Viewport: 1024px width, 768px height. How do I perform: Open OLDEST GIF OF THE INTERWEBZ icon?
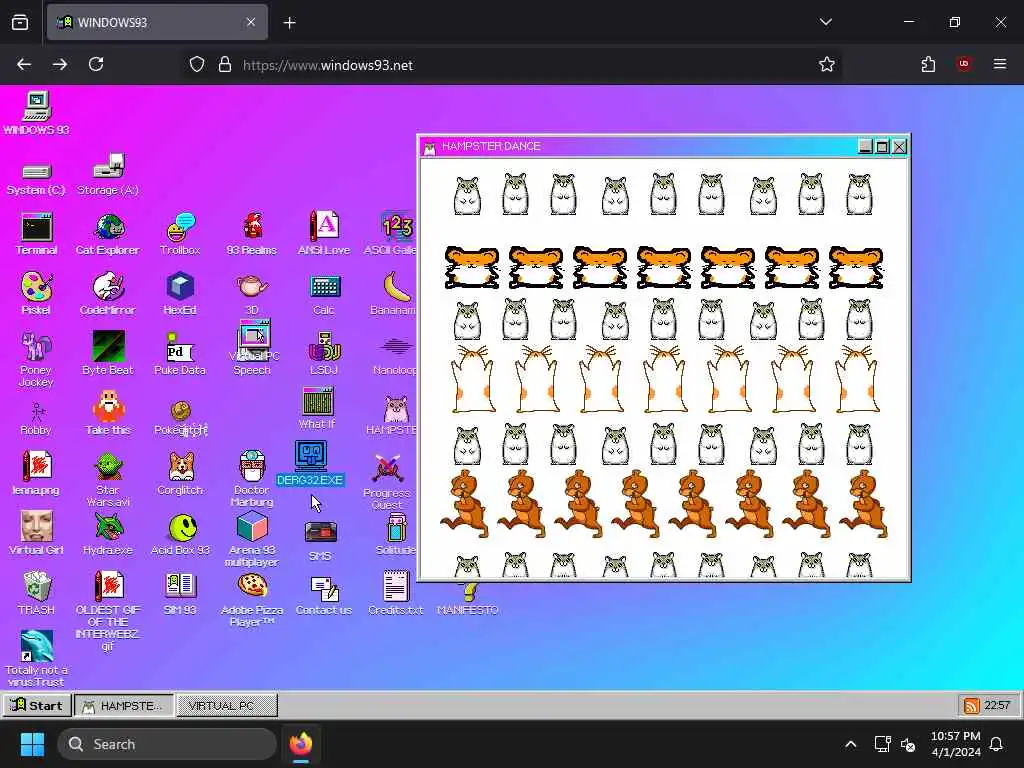click(x=108, y=611)
